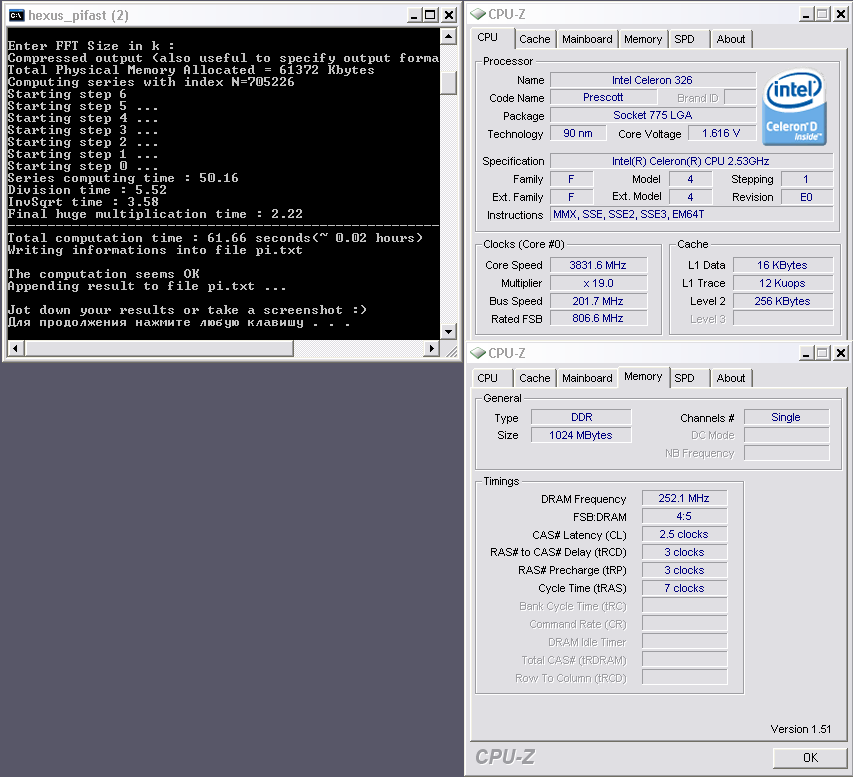Click the L1 Trace value '12 Kuops'
Screen dimensions: 853x777
783,283
